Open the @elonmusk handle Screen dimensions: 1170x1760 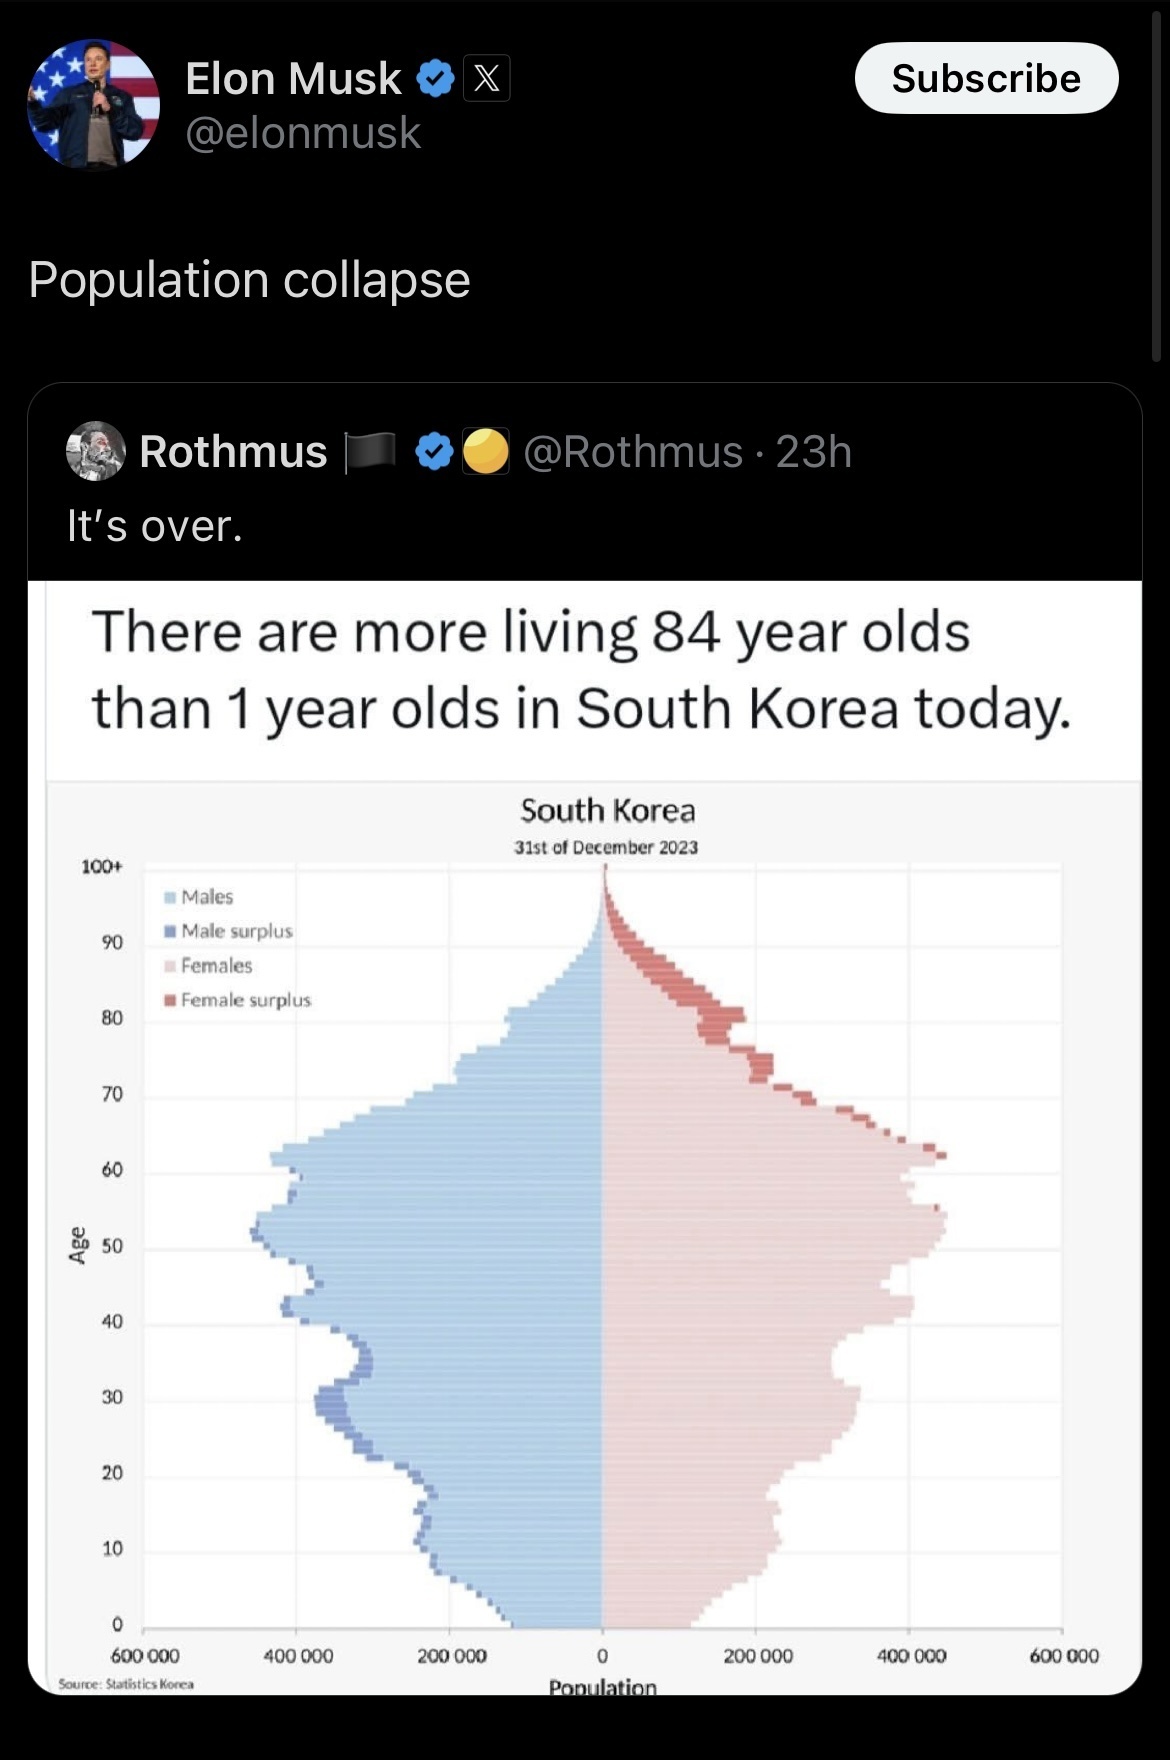[x=303, y=133]
